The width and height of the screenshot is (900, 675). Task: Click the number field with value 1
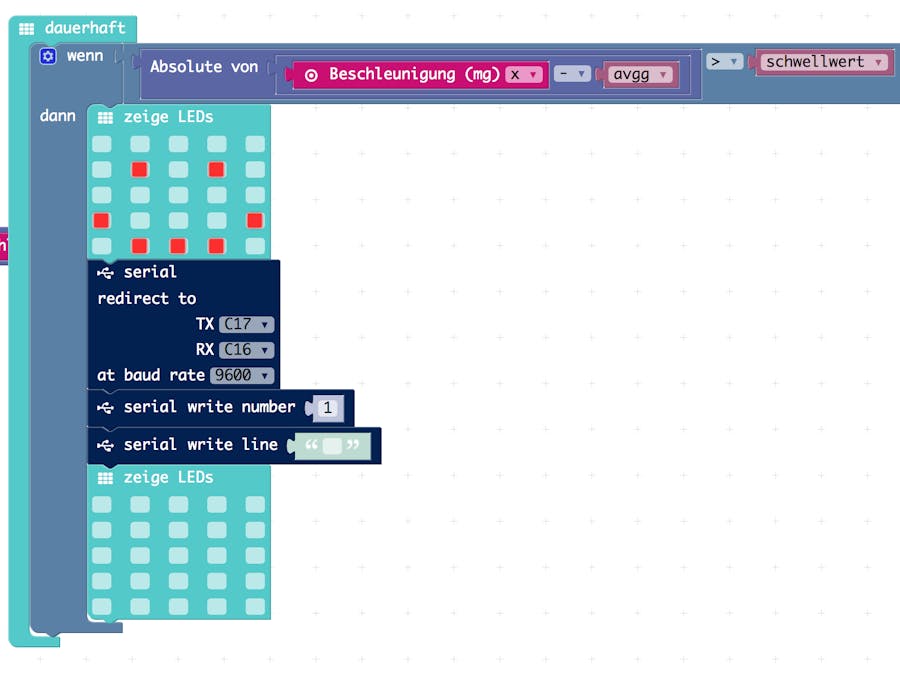pos(328,408)
